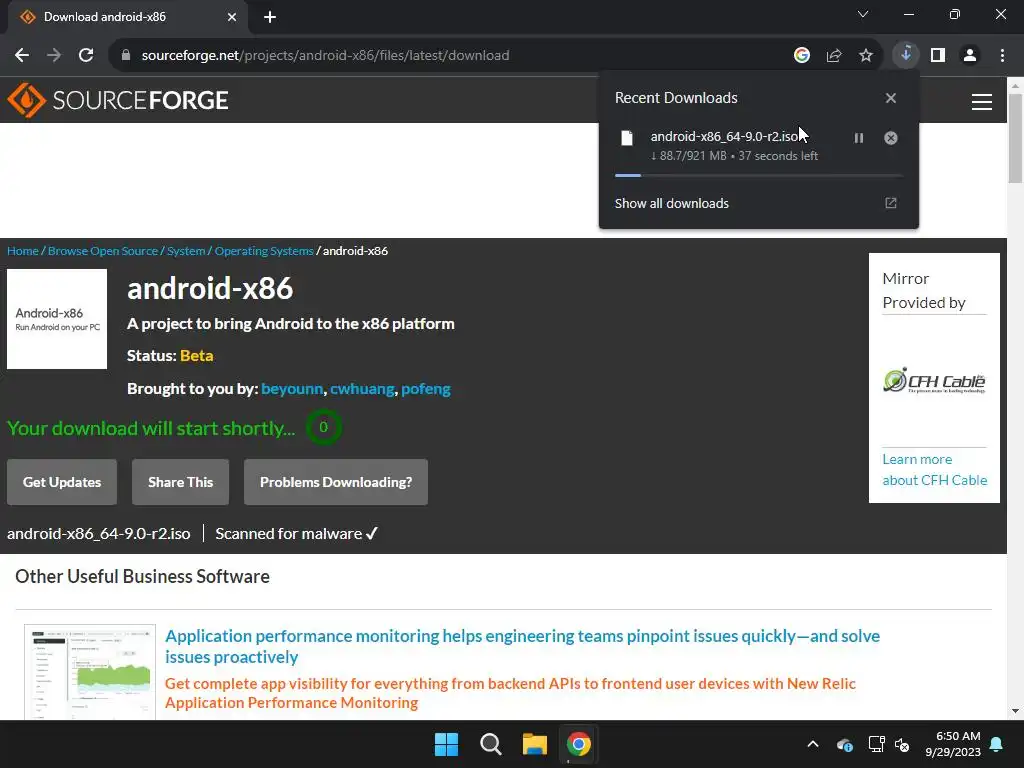Viewport: 1024px width, 768px height.
Task: Cancel the android-x86 ISO download
Action: 891,138
